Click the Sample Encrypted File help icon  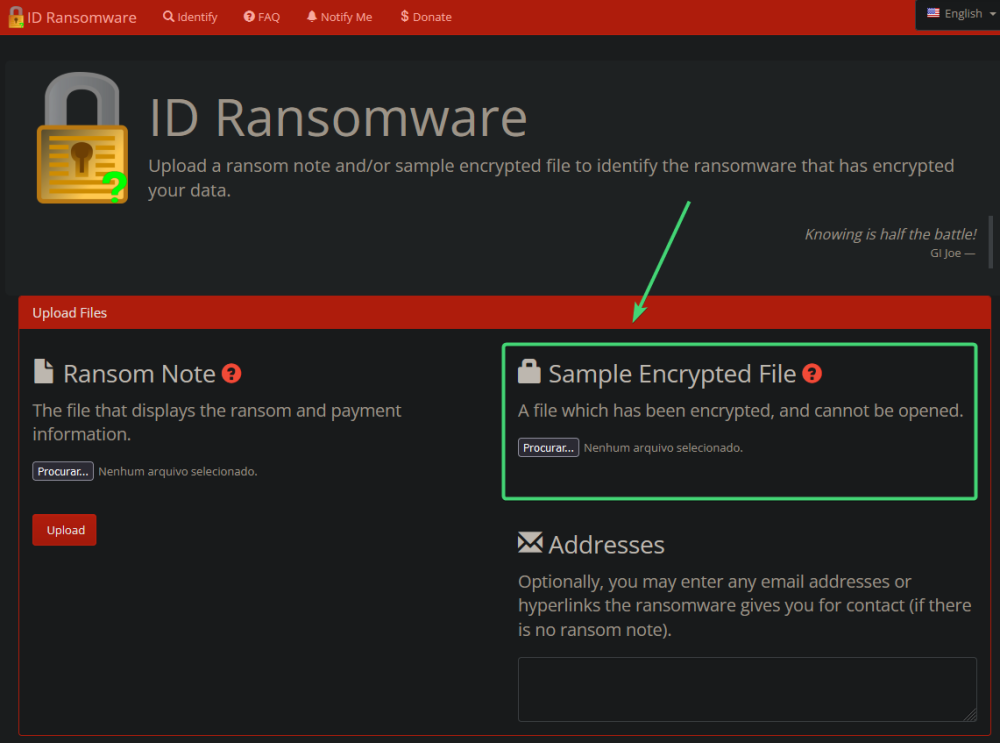(x=812, y=374)
